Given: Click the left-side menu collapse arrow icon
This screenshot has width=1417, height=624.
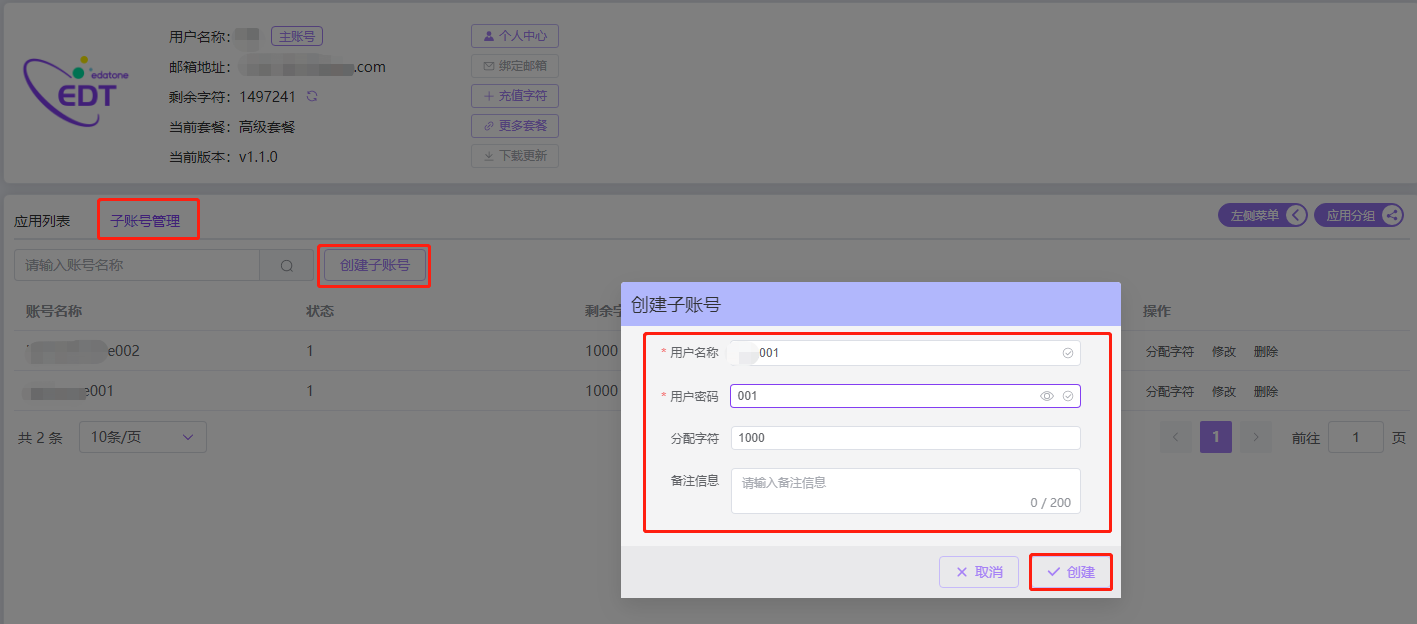Looking at the screenshot, I should (1295, 215).
